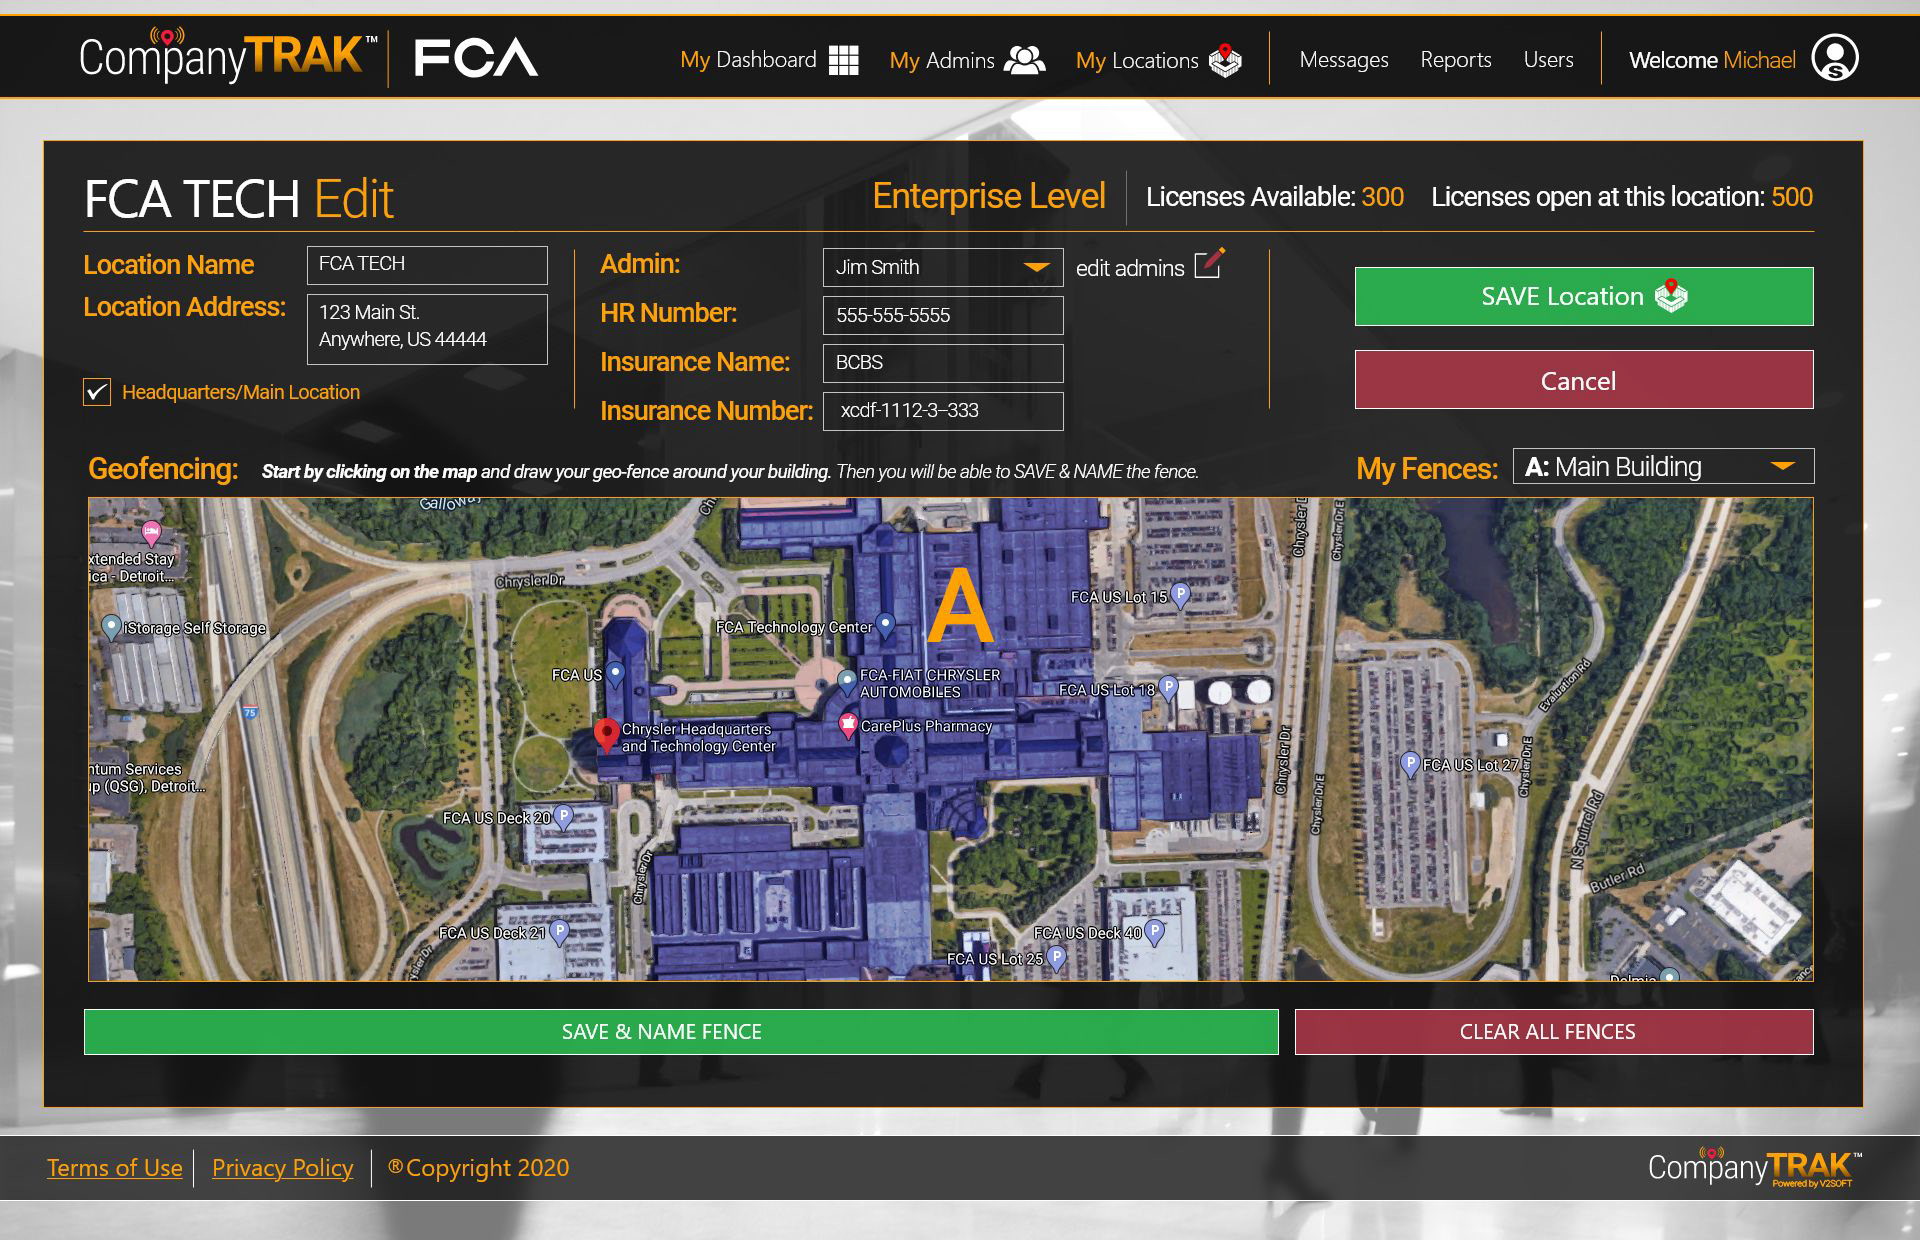Click the FCA US map marker

point(616,673)
